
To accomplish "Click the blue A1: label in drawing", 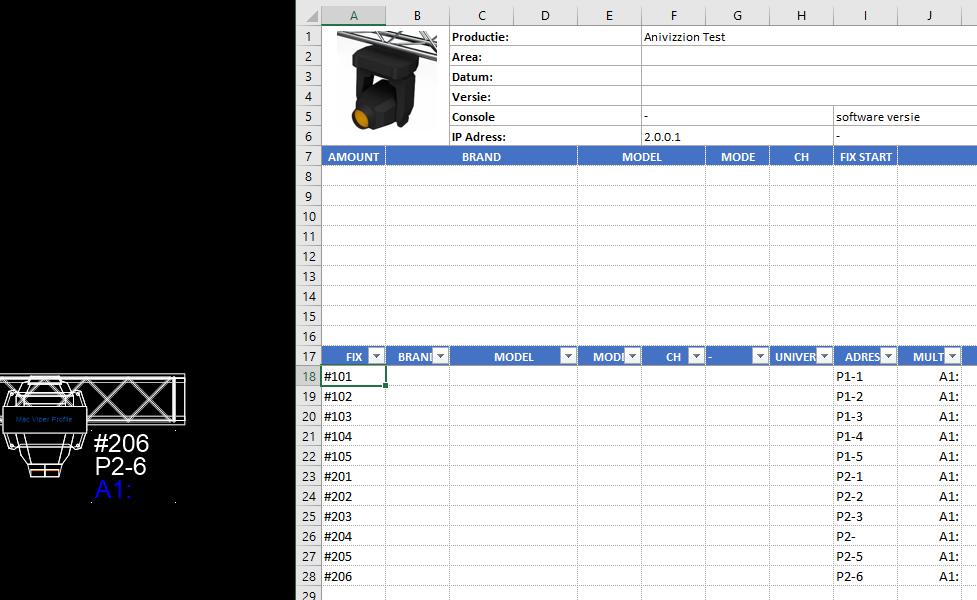I will pyautogui.click(x=114, y=490).
